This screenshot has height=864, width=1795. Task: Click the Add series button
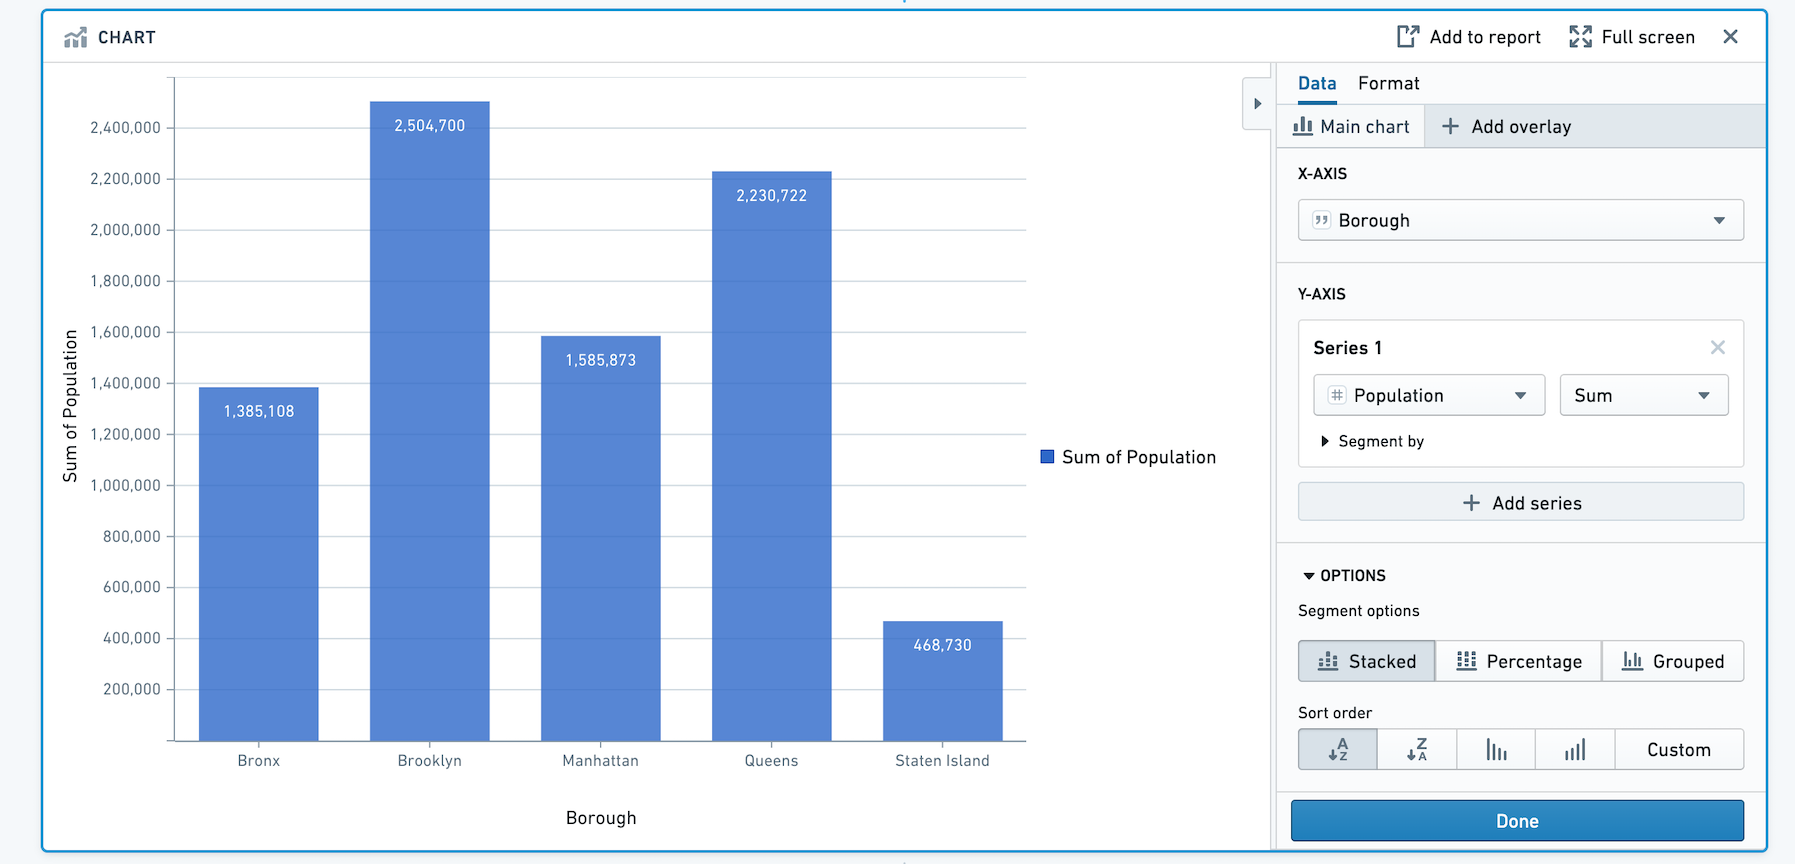1520,502
